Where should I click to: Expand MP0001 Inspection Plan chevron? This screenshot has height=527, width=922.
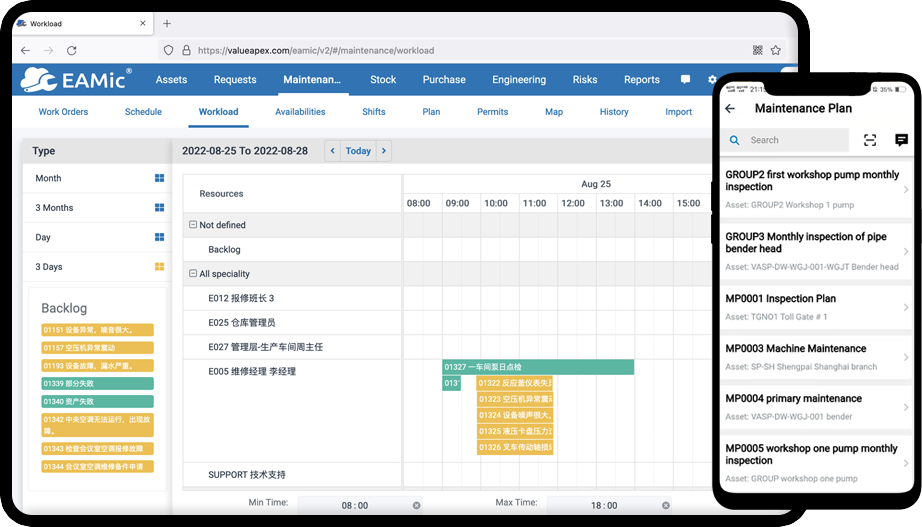[906, 308]
